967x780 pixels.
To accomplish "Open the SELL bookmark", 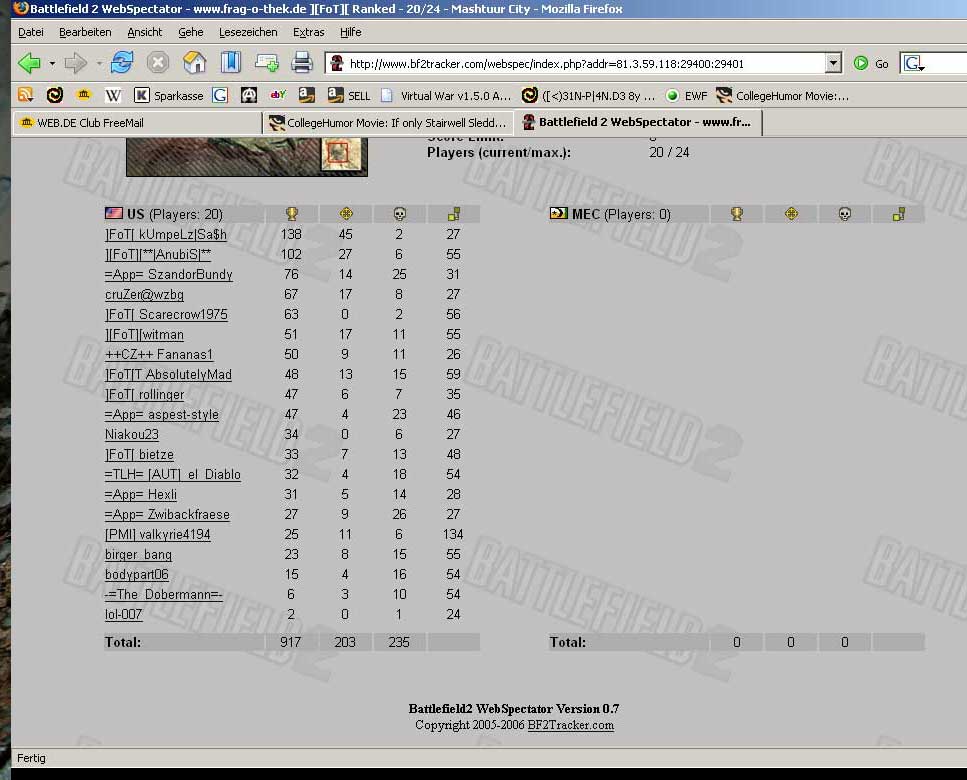I will click(349, 96).
